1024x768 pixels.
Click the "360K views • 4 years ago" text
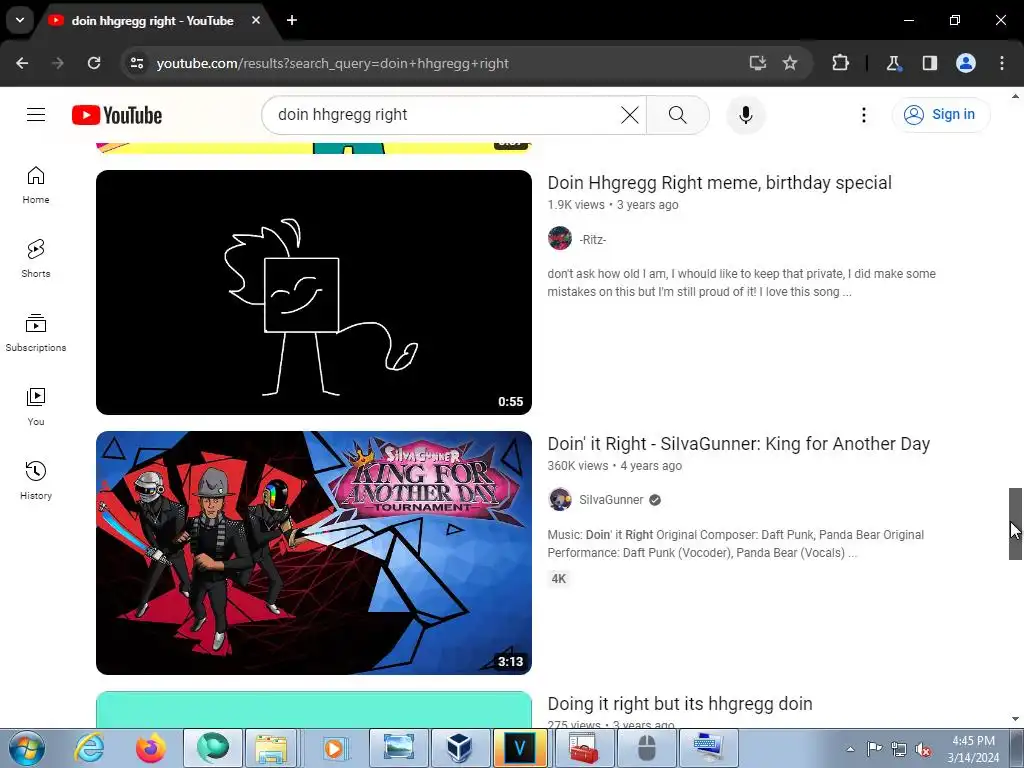pyautogui.click(x=615, y=466)
